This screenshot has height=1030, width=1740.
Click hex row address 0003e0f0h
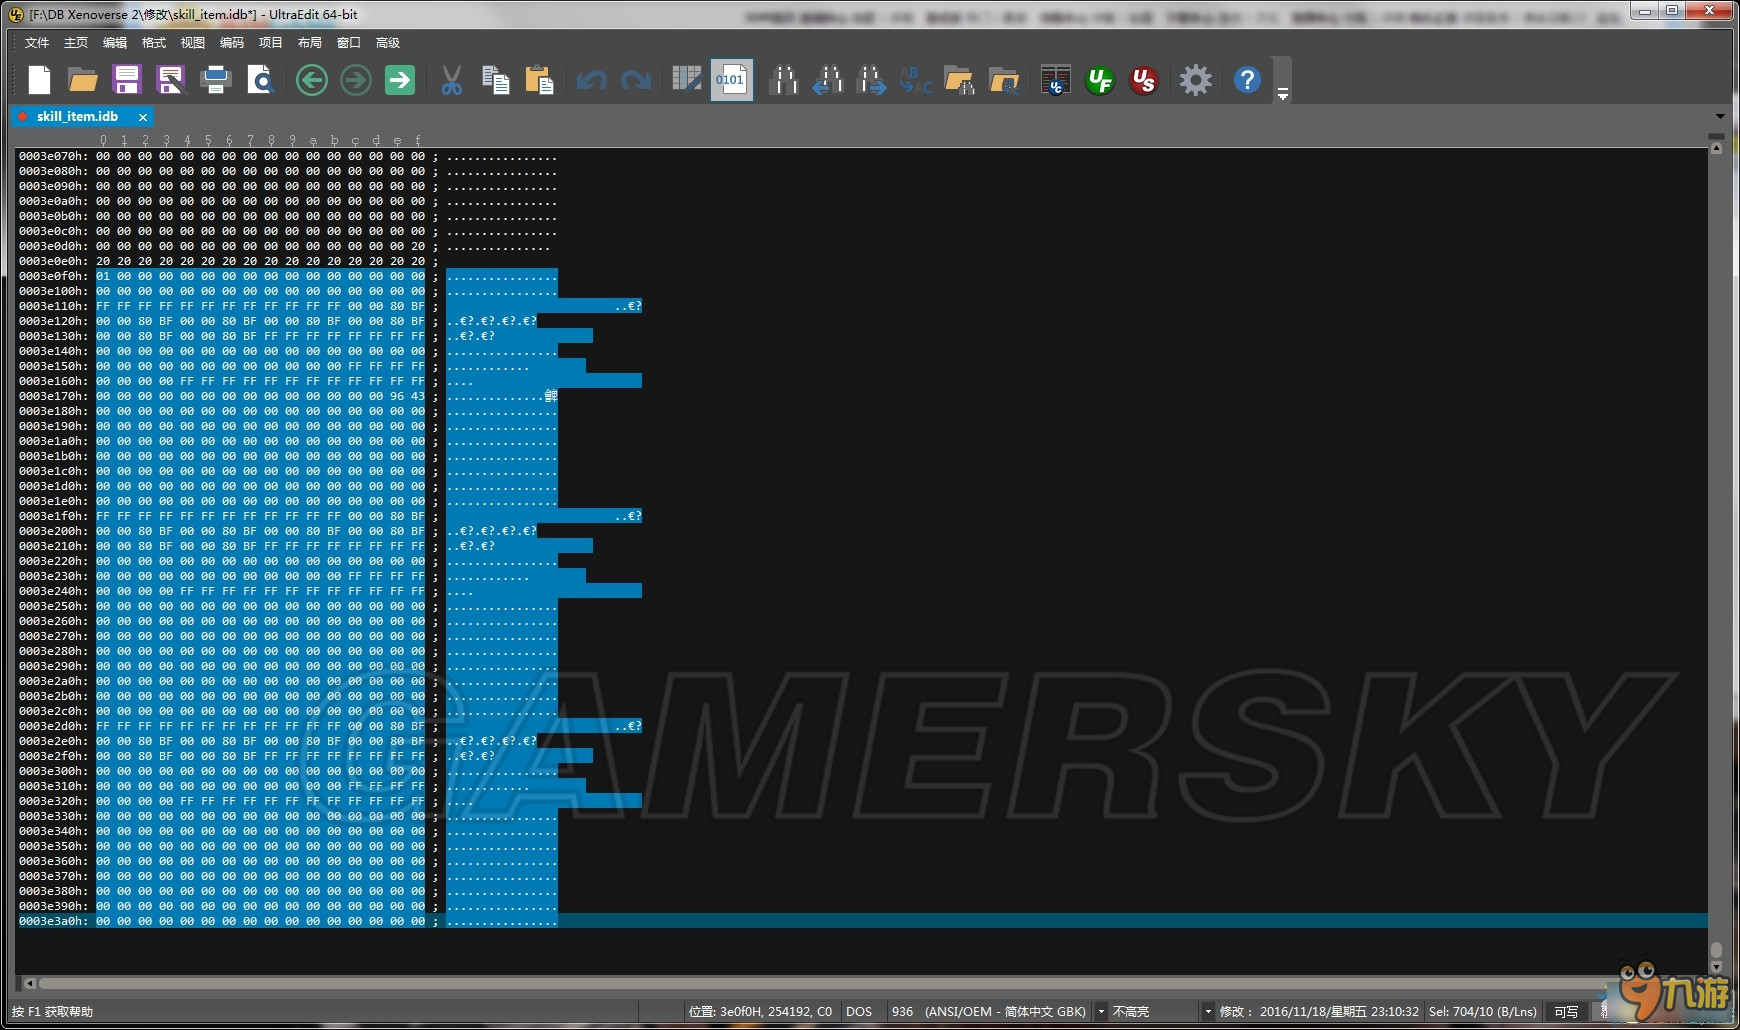pos(53,276)
